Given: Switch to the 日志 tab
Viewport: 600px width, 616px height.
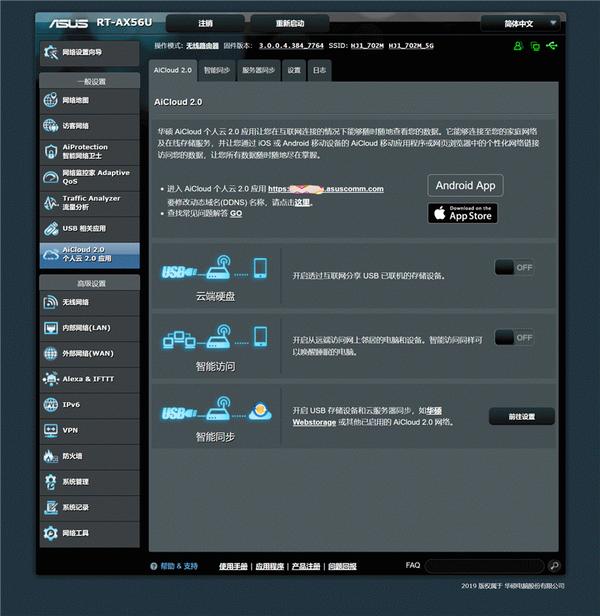Looking at the screenshot, I should [x=319, y=70].
